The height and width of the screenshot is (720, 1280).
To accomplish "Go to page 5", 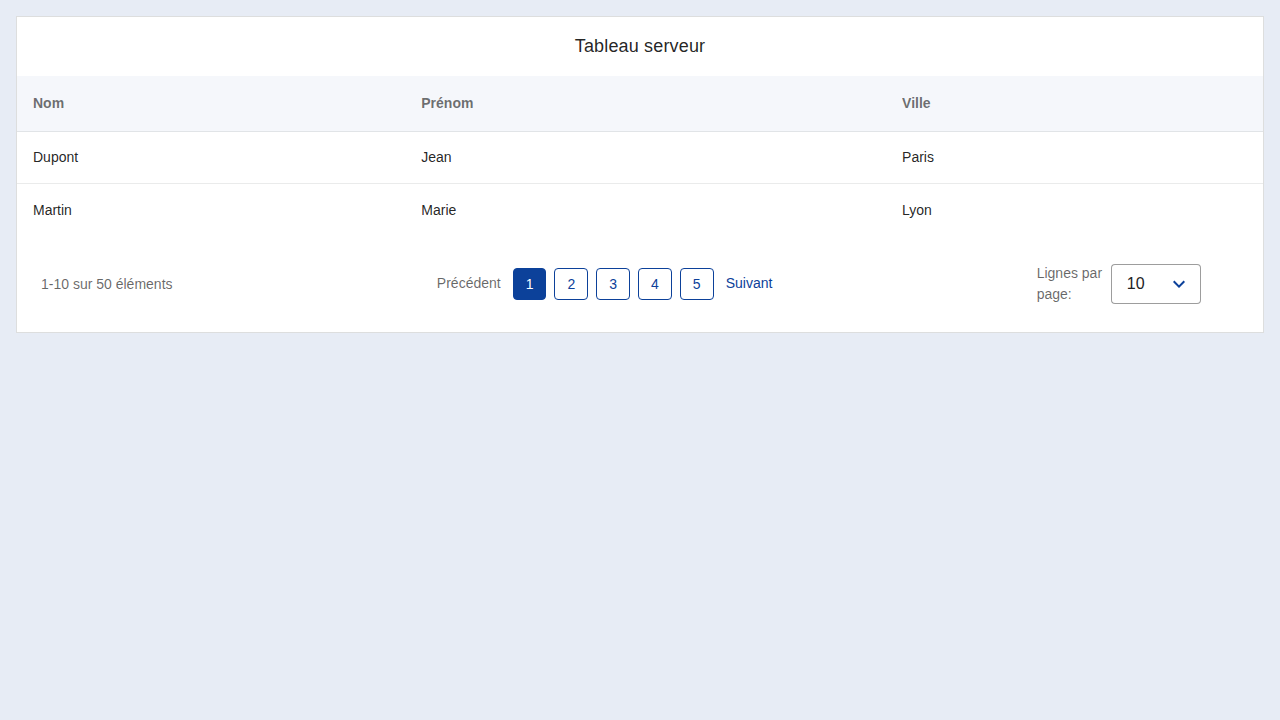I will click(697, 284).
